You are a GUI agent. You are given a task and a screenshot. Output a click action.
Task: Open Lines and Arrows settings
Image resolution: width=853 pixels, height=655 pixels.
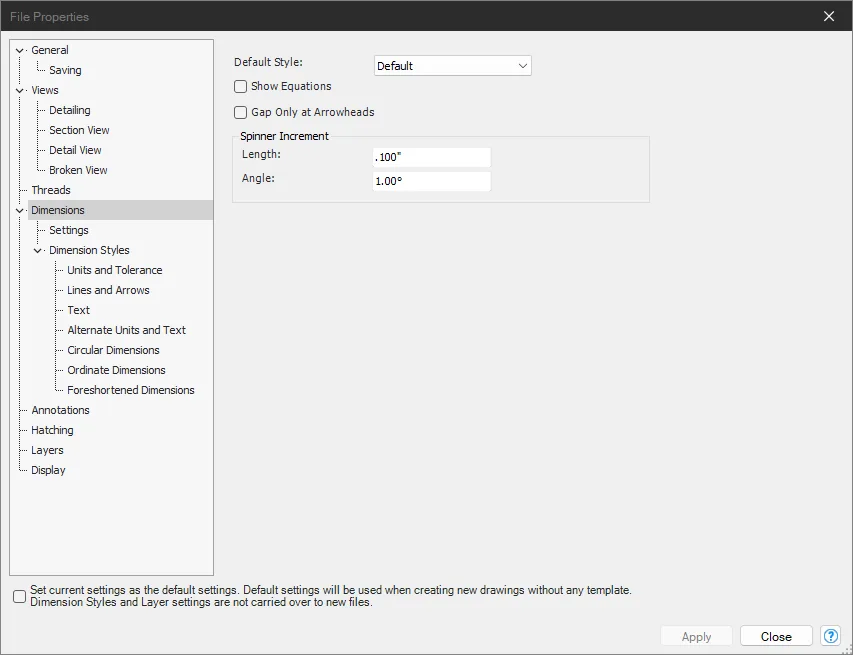pyautogui.click(x=108, y=291)
